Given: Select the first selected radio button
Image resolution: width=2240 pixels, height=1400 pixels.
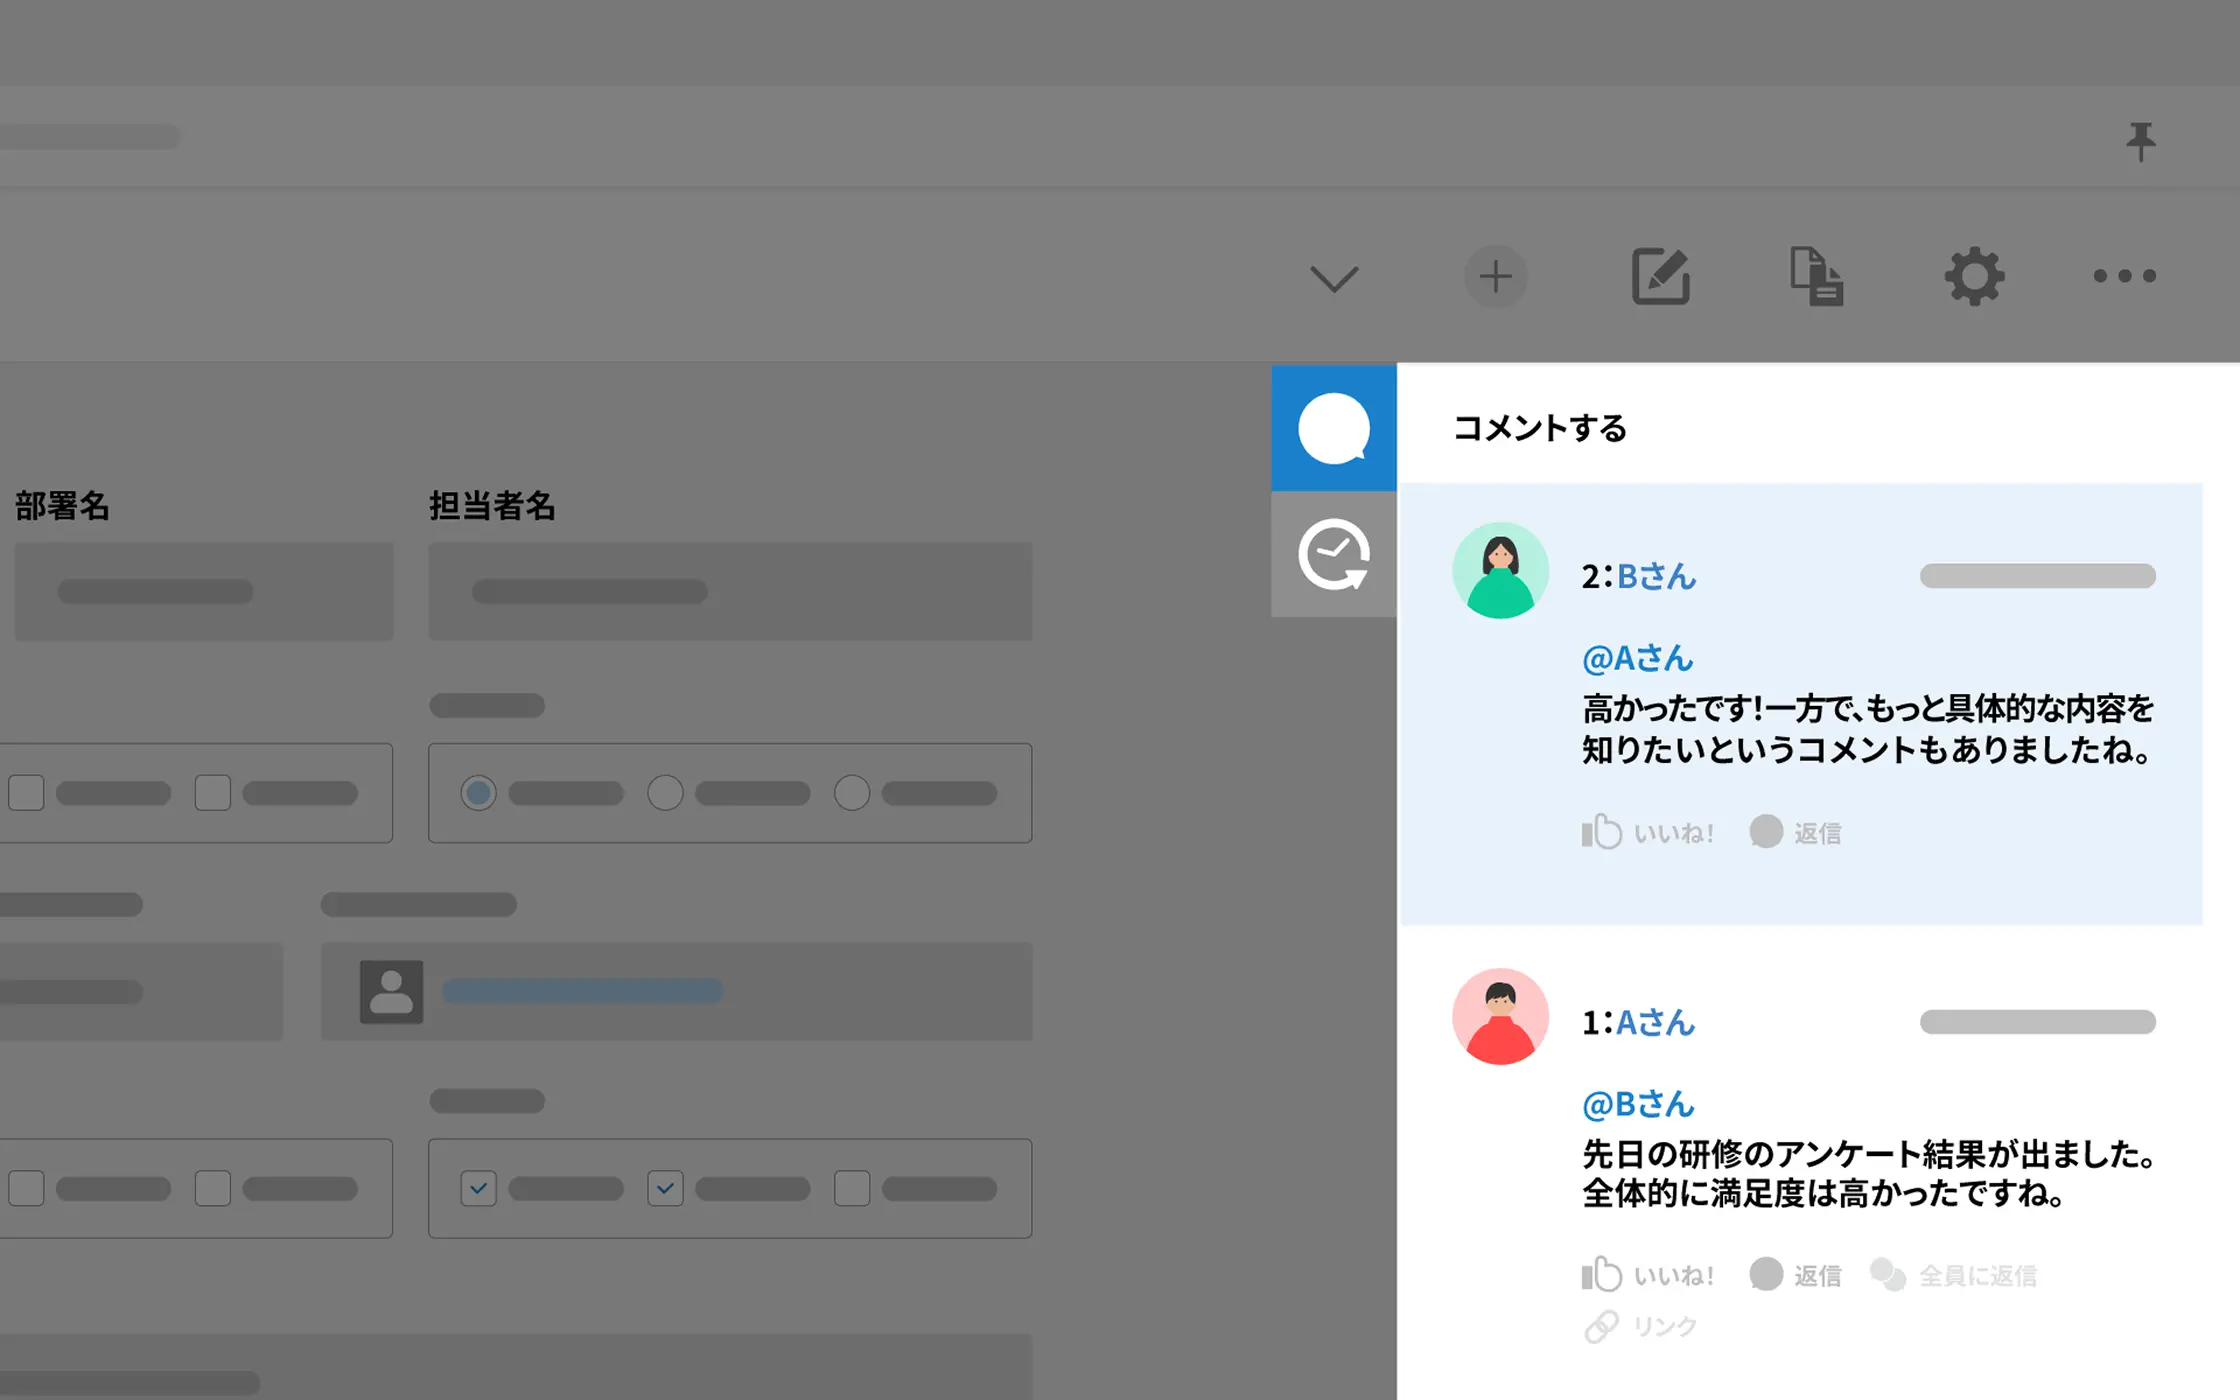Looking at the screenshot, I should pos(478,793).
